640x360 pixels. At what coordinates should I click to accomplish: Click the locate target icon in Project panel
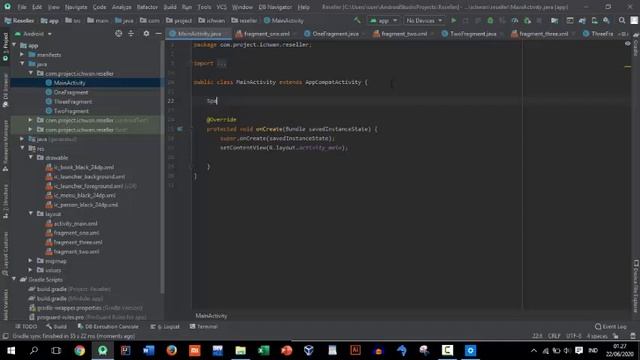[x=118, y=34]
